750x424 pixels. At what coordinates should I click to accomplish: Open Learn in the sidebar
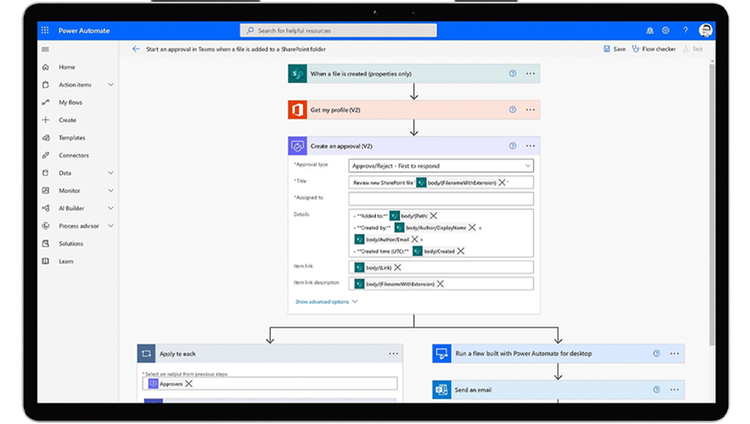click(66, 261)
